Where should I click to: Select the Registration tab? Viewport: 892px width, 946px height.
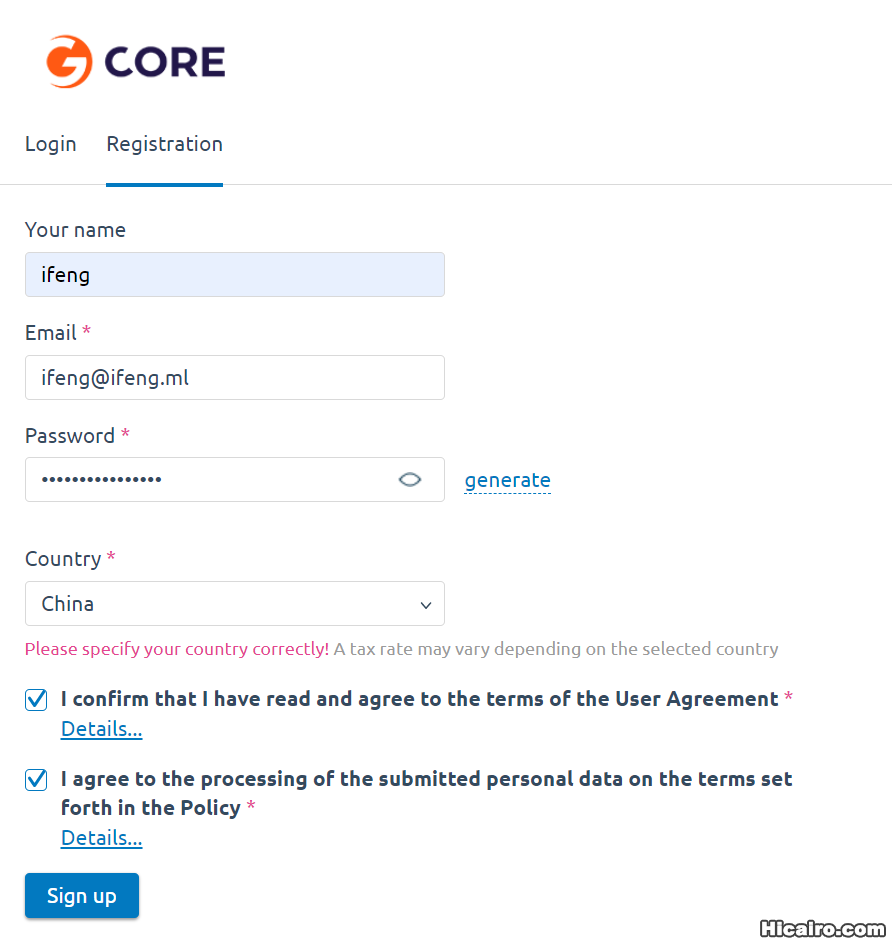164,144
